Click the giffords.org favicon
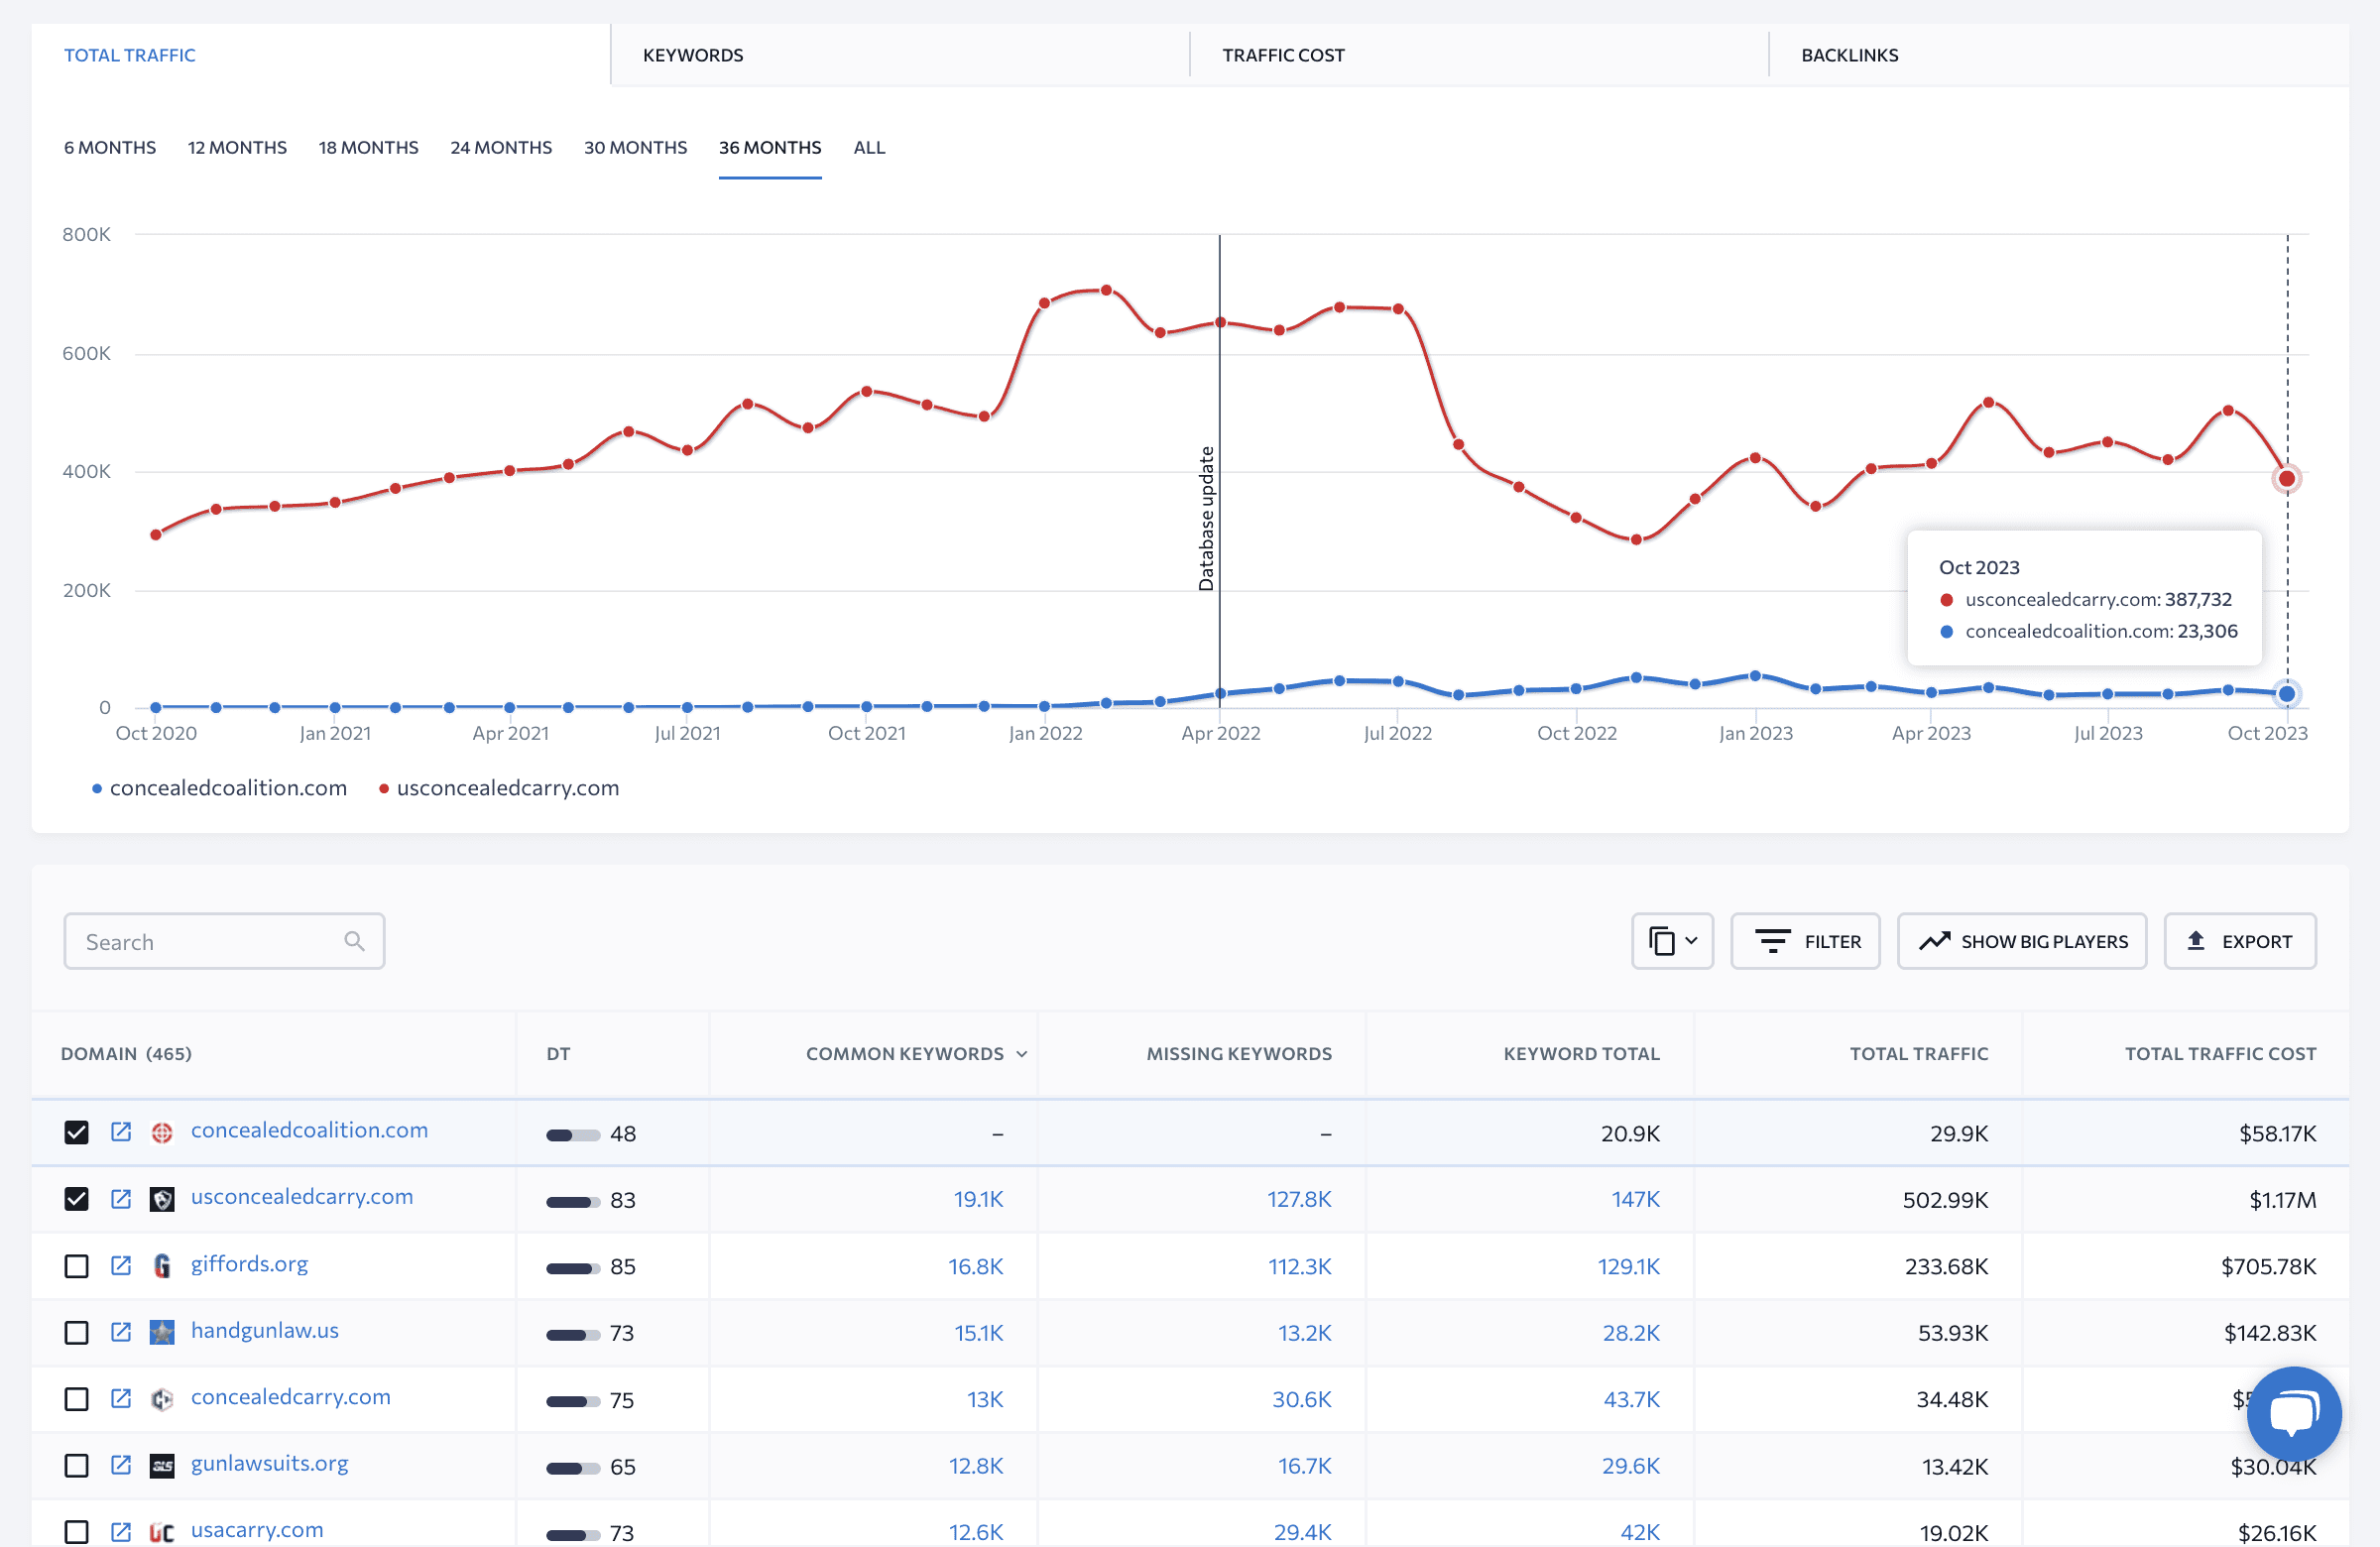The width and height of the screenshot is (2380, 1547). (162, 1265)
